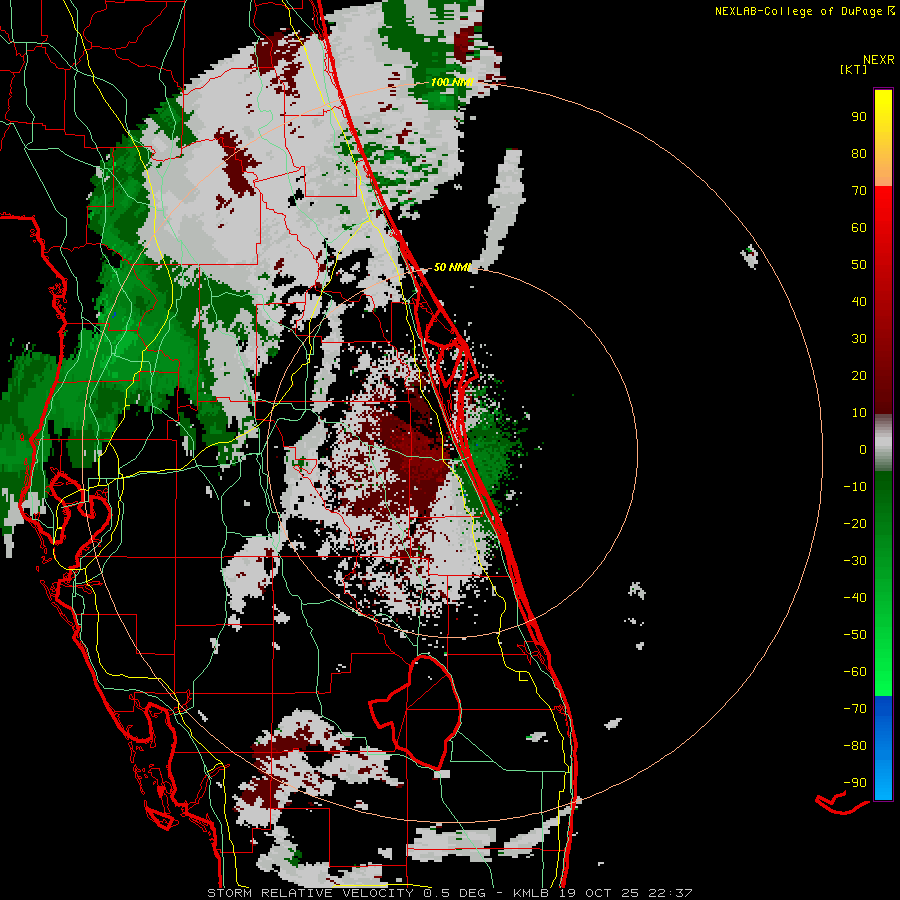
Task: Click the 100 NMI range ring label
Action: pyautogui.click(x=452, y=82)
